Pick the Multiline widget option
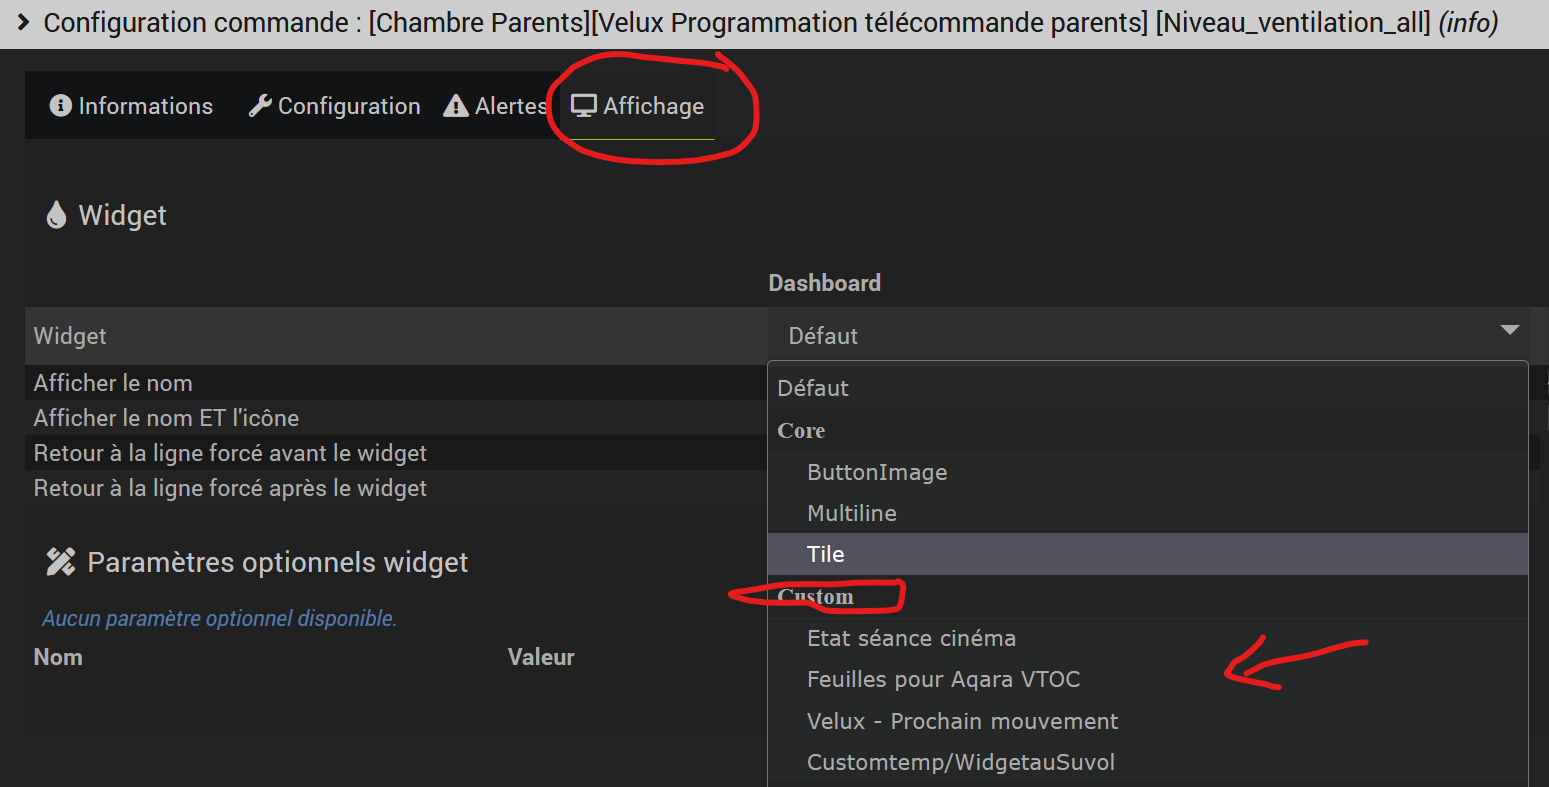 (852, 513)
